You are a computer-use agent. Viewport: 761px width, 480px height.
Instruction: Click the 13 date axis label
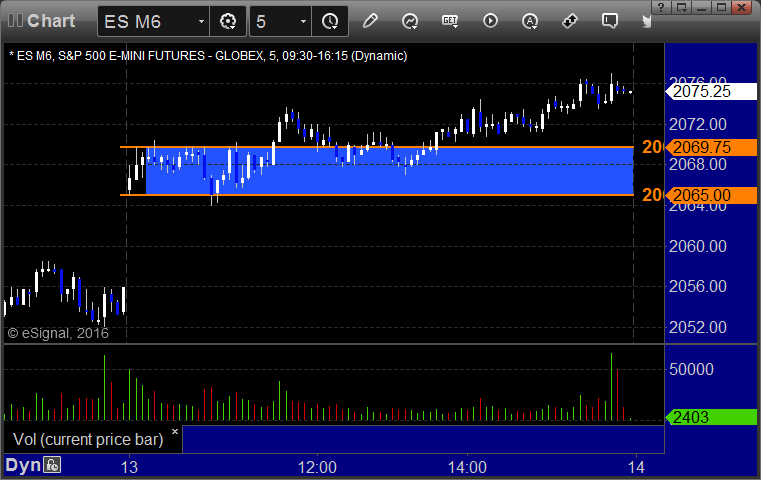[129, 467]
